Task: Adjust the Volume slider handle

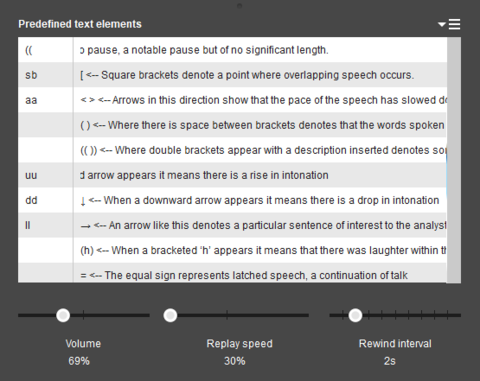Action: tap(63, 315)
